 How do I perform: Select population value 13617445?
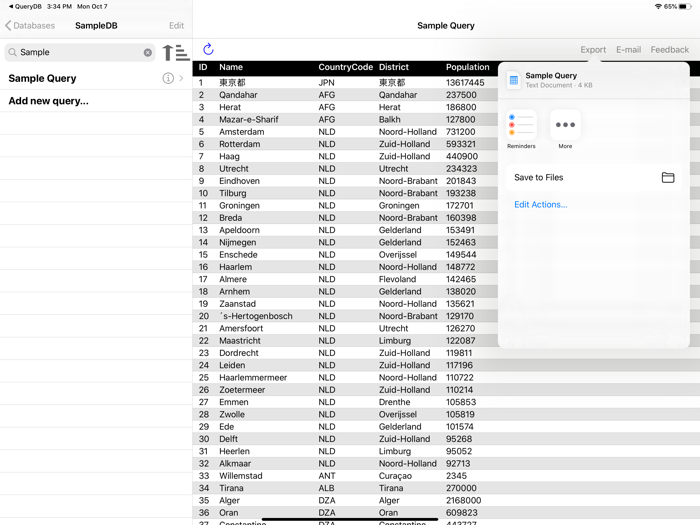tap(465, 83)
